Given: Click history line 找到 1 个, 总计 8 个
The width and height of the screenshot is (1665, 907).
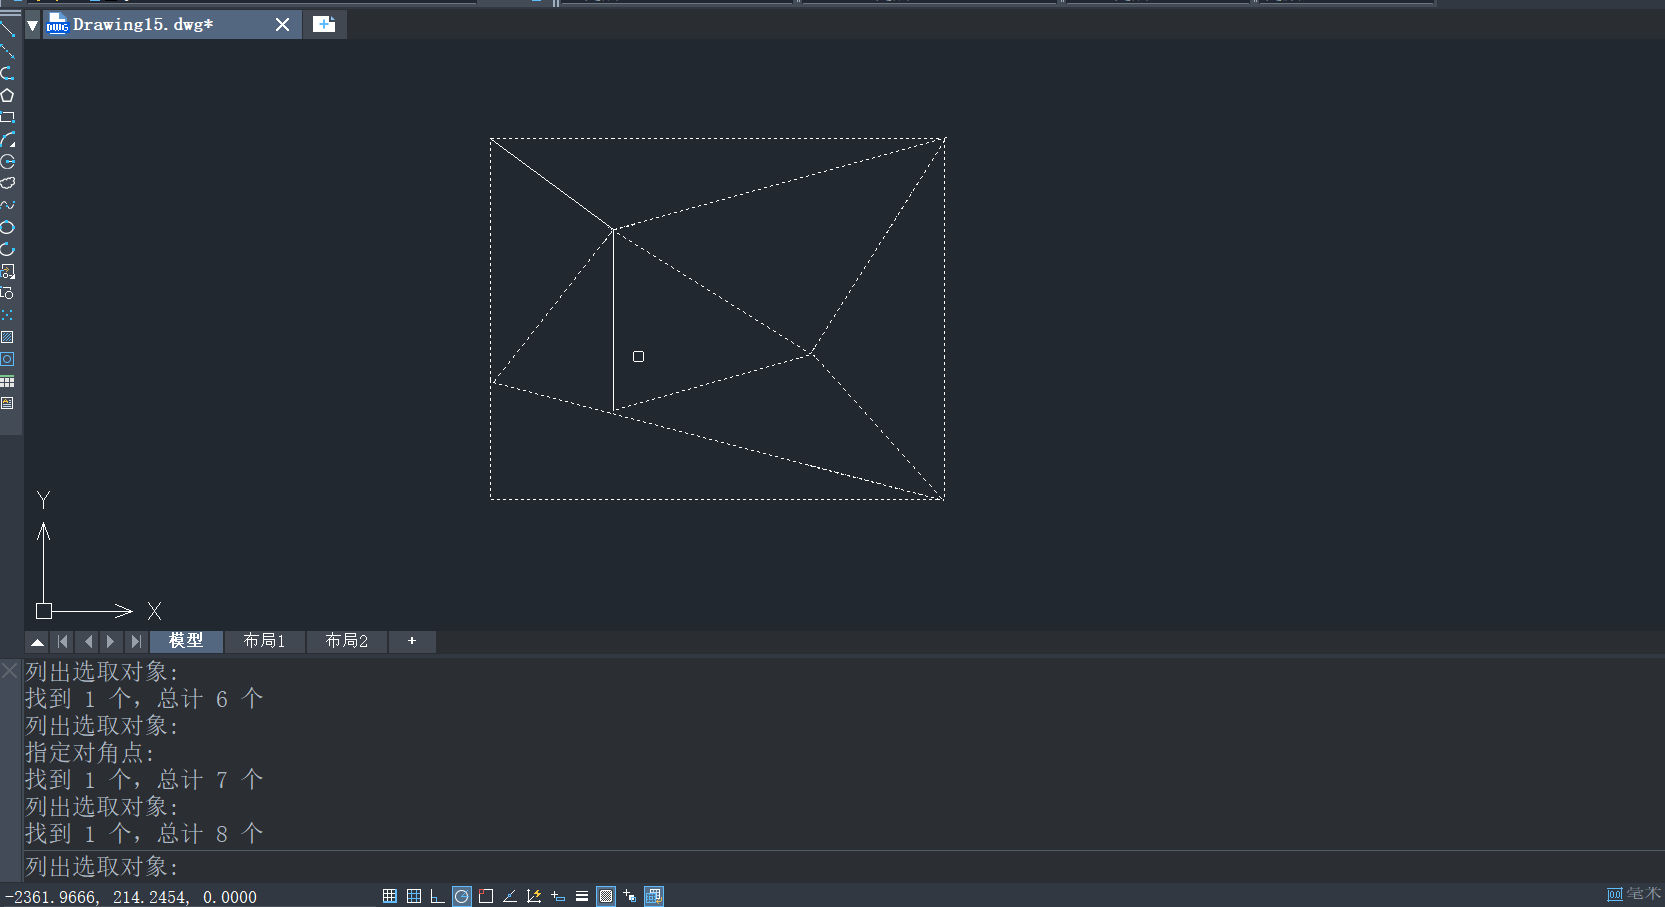Looking at the screenshot, I should click(144, 833).
